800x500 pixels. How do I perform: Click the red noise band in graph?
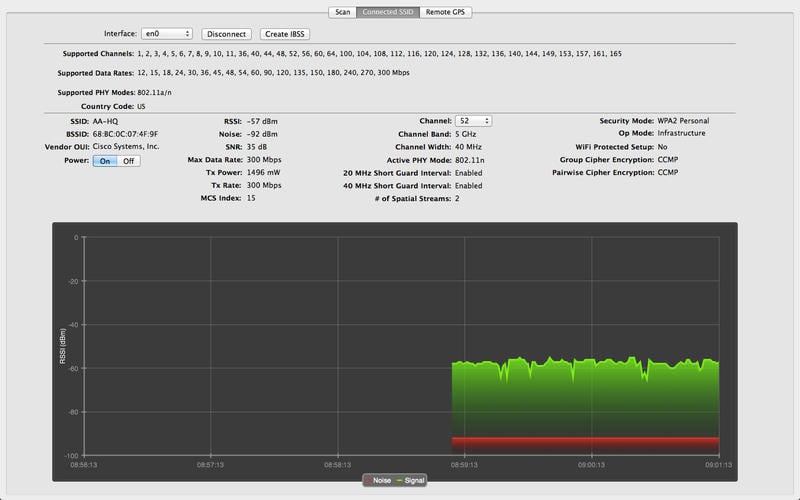coord(585,445)
